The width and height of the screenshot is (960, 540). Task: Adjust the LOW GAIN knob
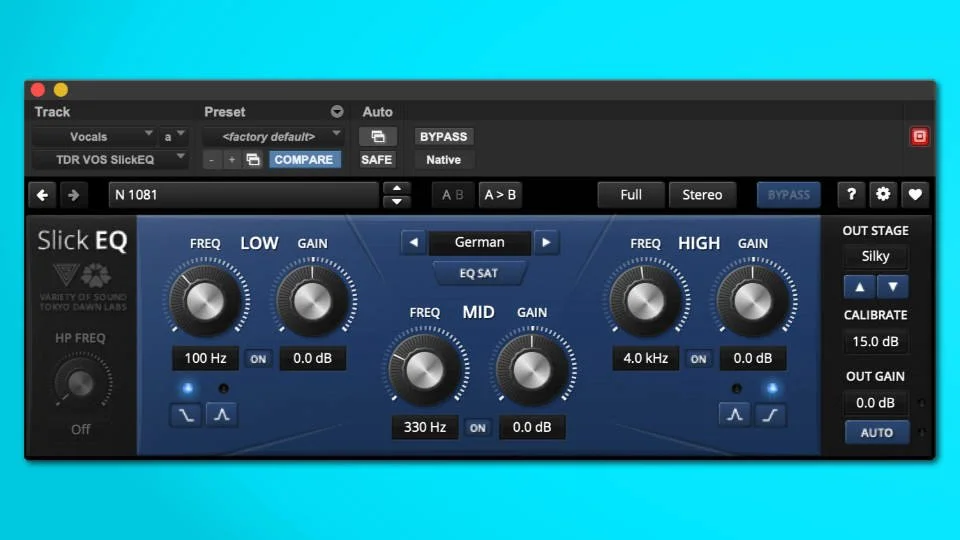(x=312, y=301)
